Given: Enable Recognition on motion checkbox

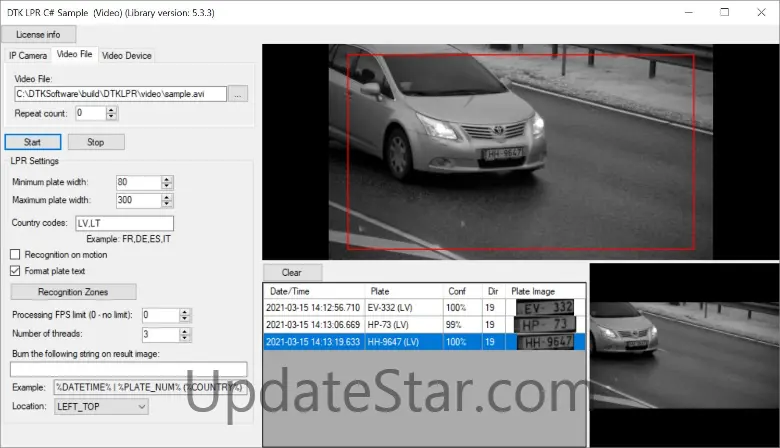Looking at the screenshot, I should click(x=15, y=255).
